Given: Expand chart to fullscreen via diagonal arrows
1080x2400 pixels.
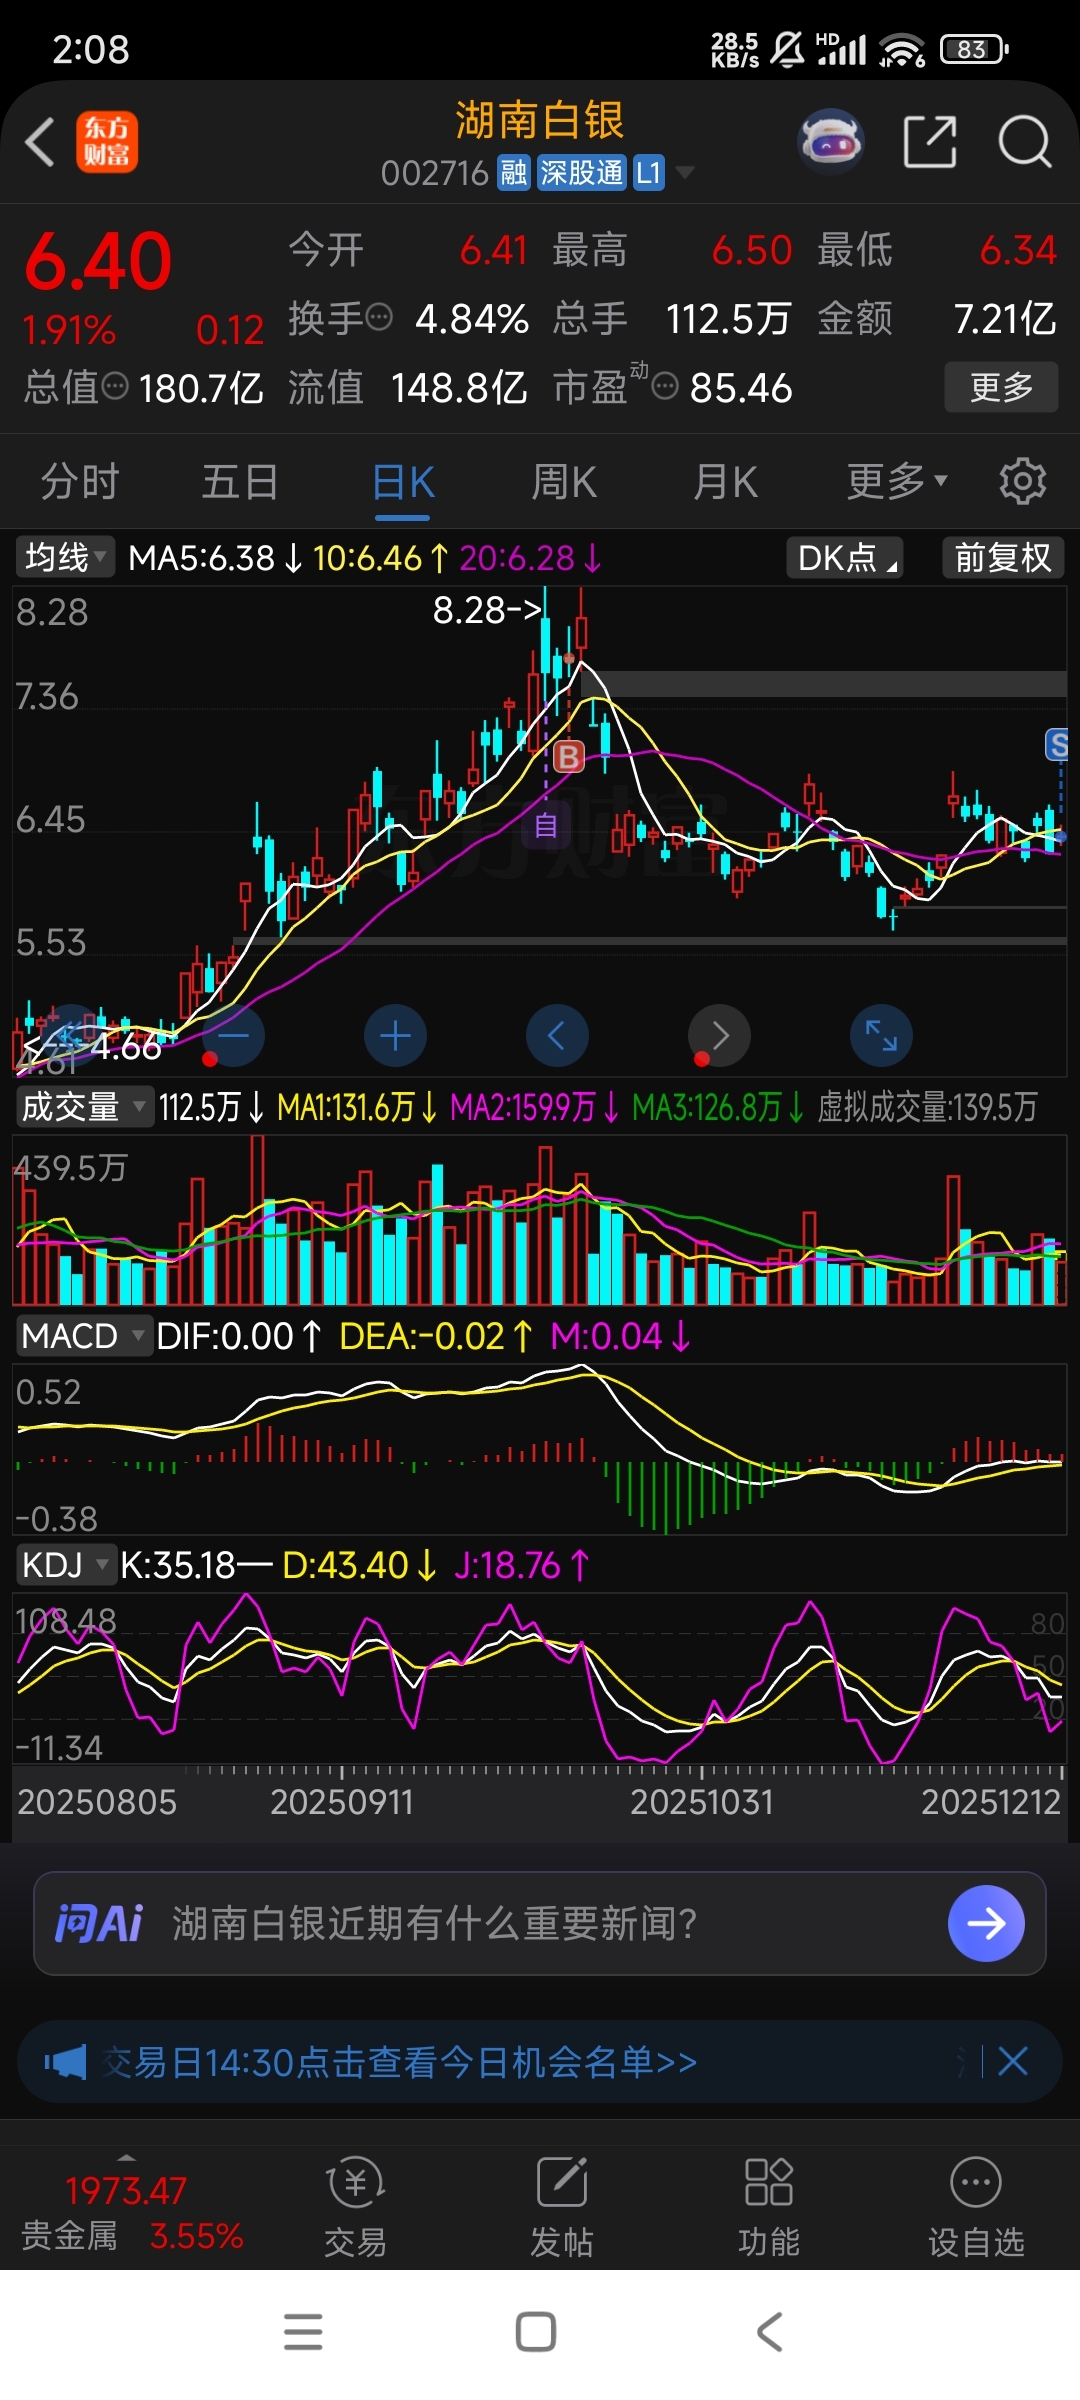Looking at the screenshot, I should pos(881,1035).
